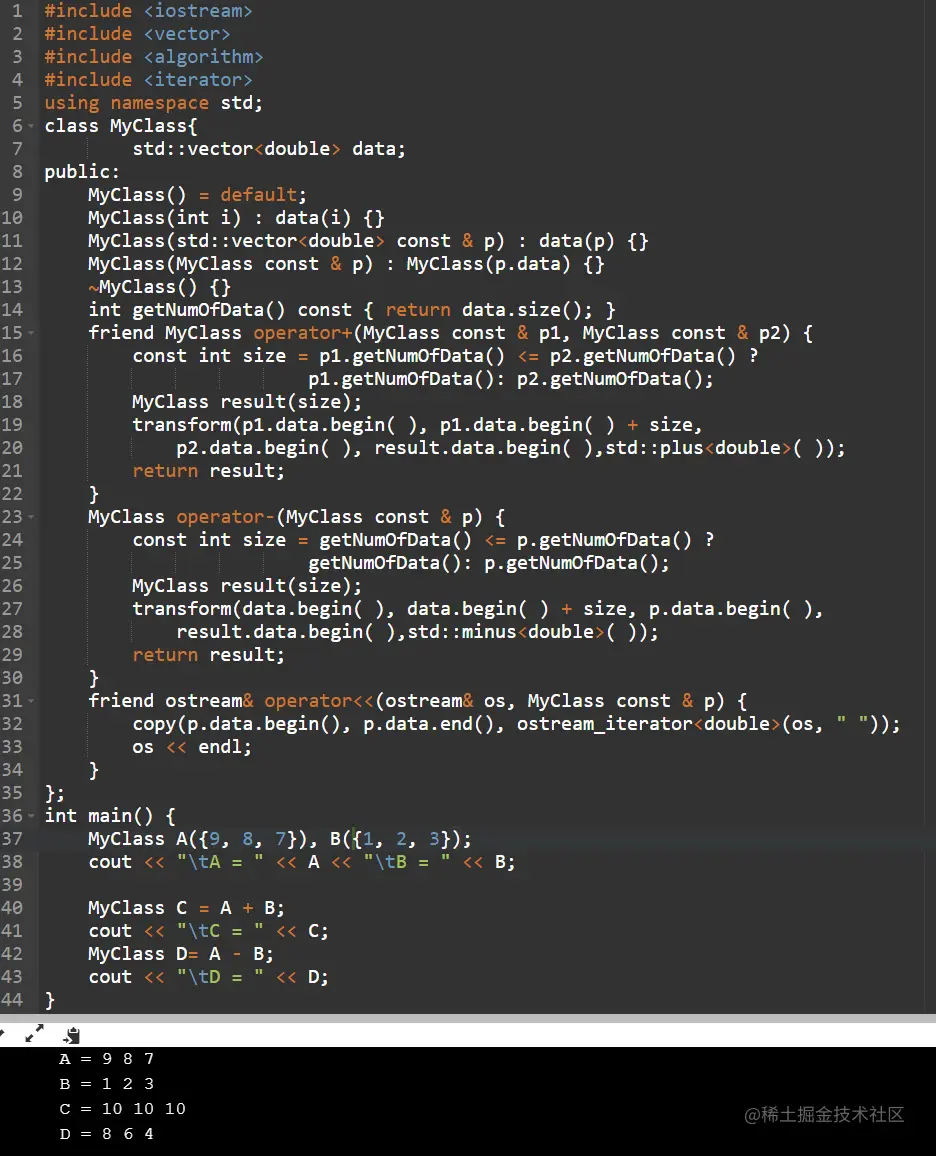
Task: Click 'using namespace std;' text
Action: (x=153, y=102)
